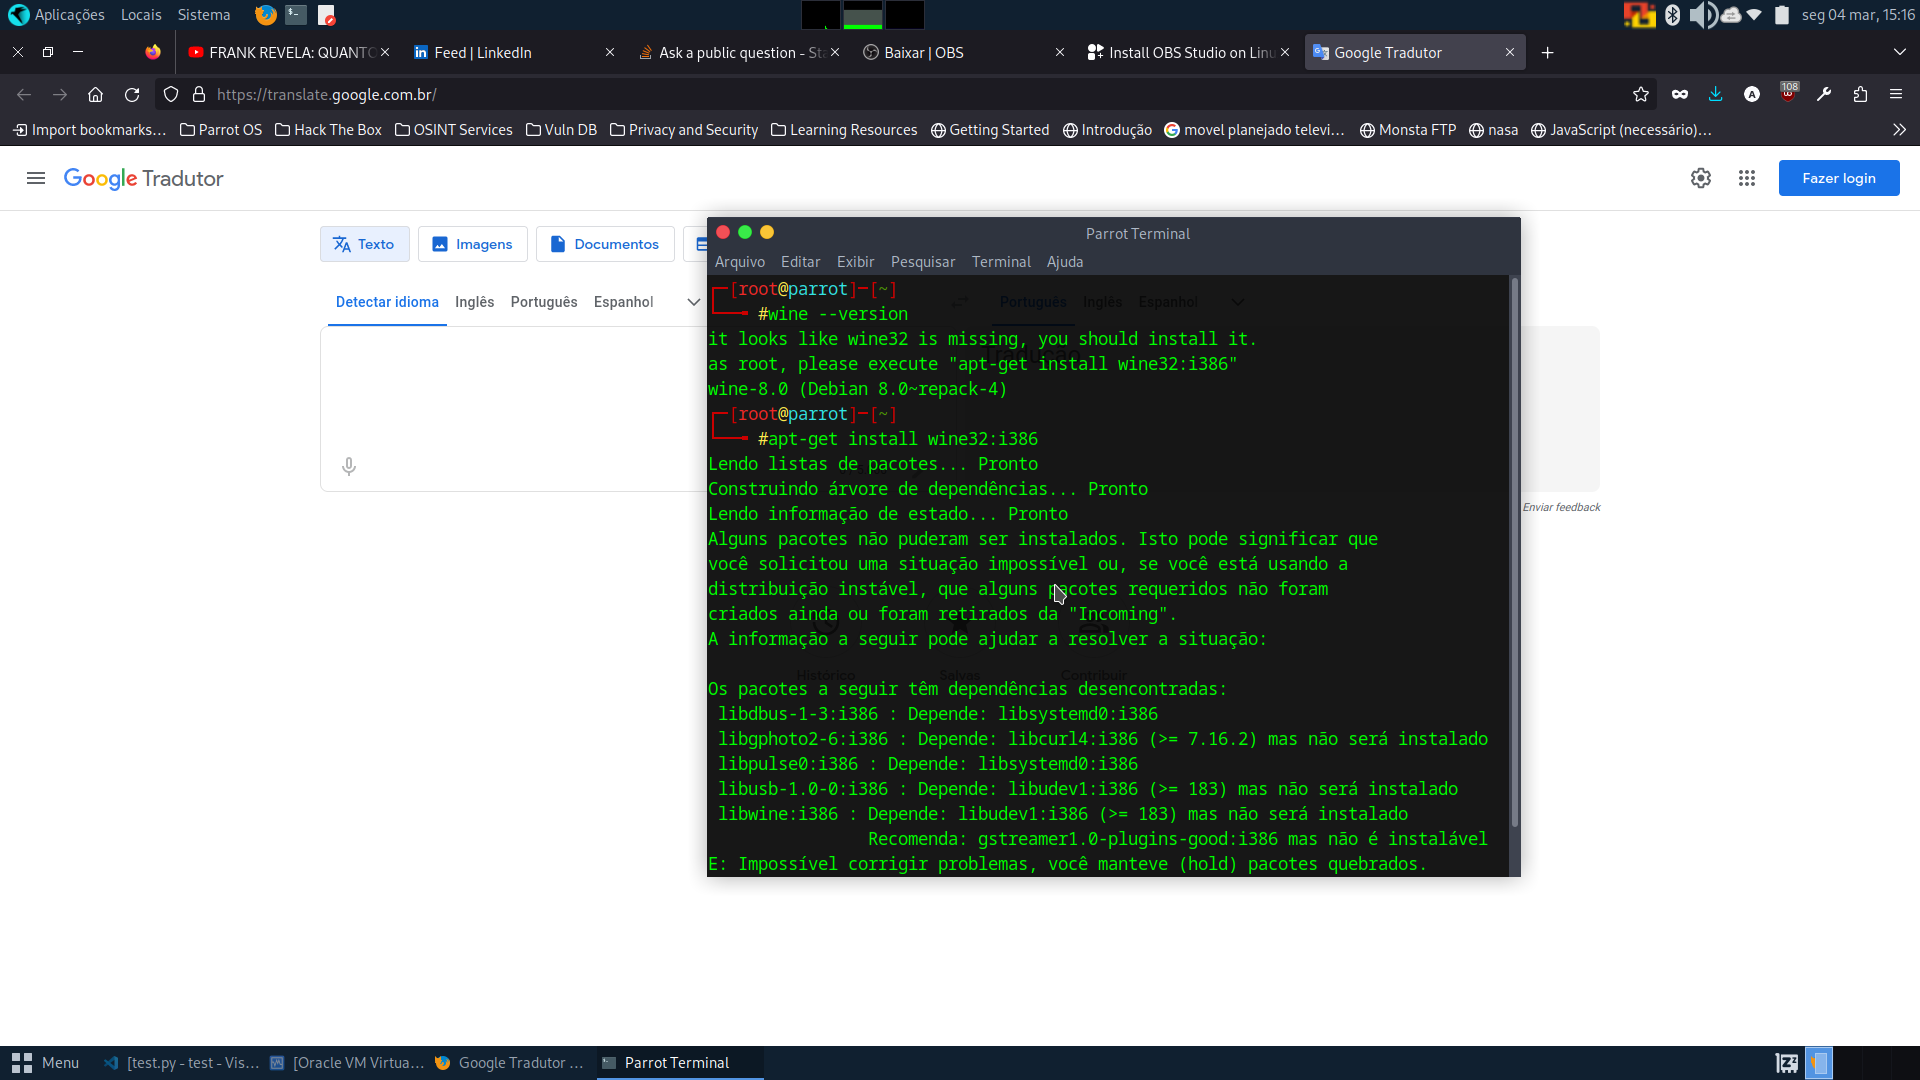Image resolution: width=1920 pixels, height=1080 pixels.
Task: Open Ajuda menu in Parrot Terminal
Action: point(1065,262)
